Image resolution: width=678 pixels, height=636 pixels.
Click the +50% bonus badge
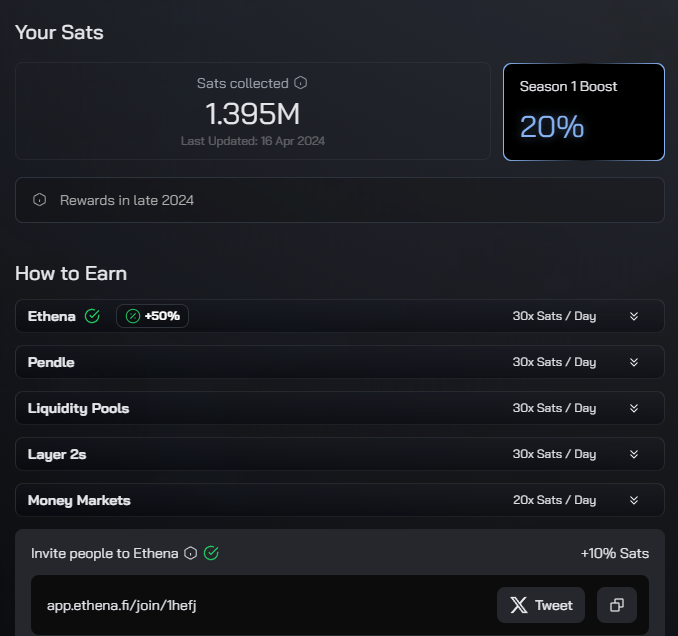coord(152,316)
